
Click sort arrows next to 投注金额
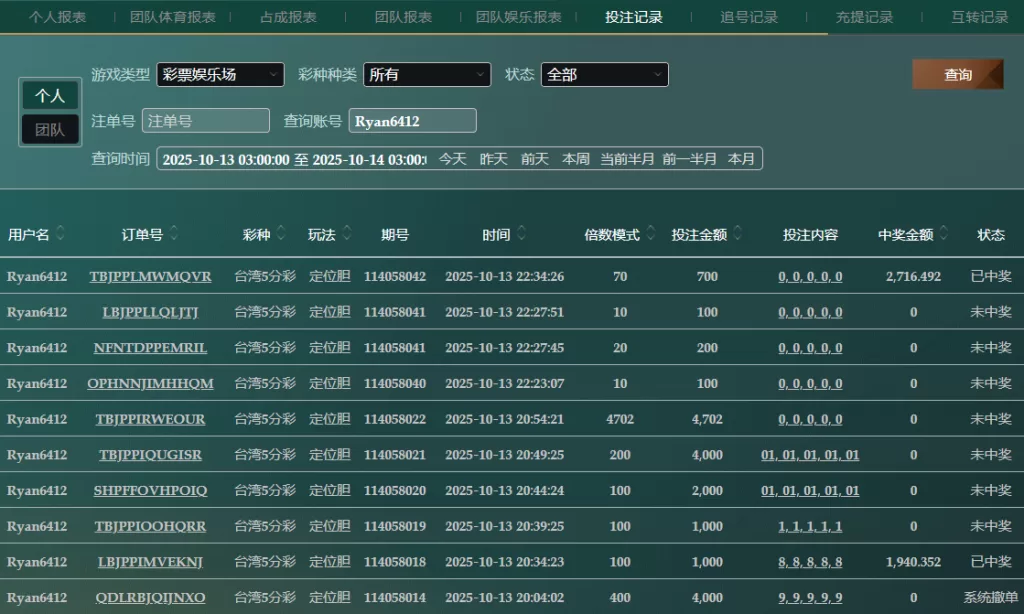[738, 234]
